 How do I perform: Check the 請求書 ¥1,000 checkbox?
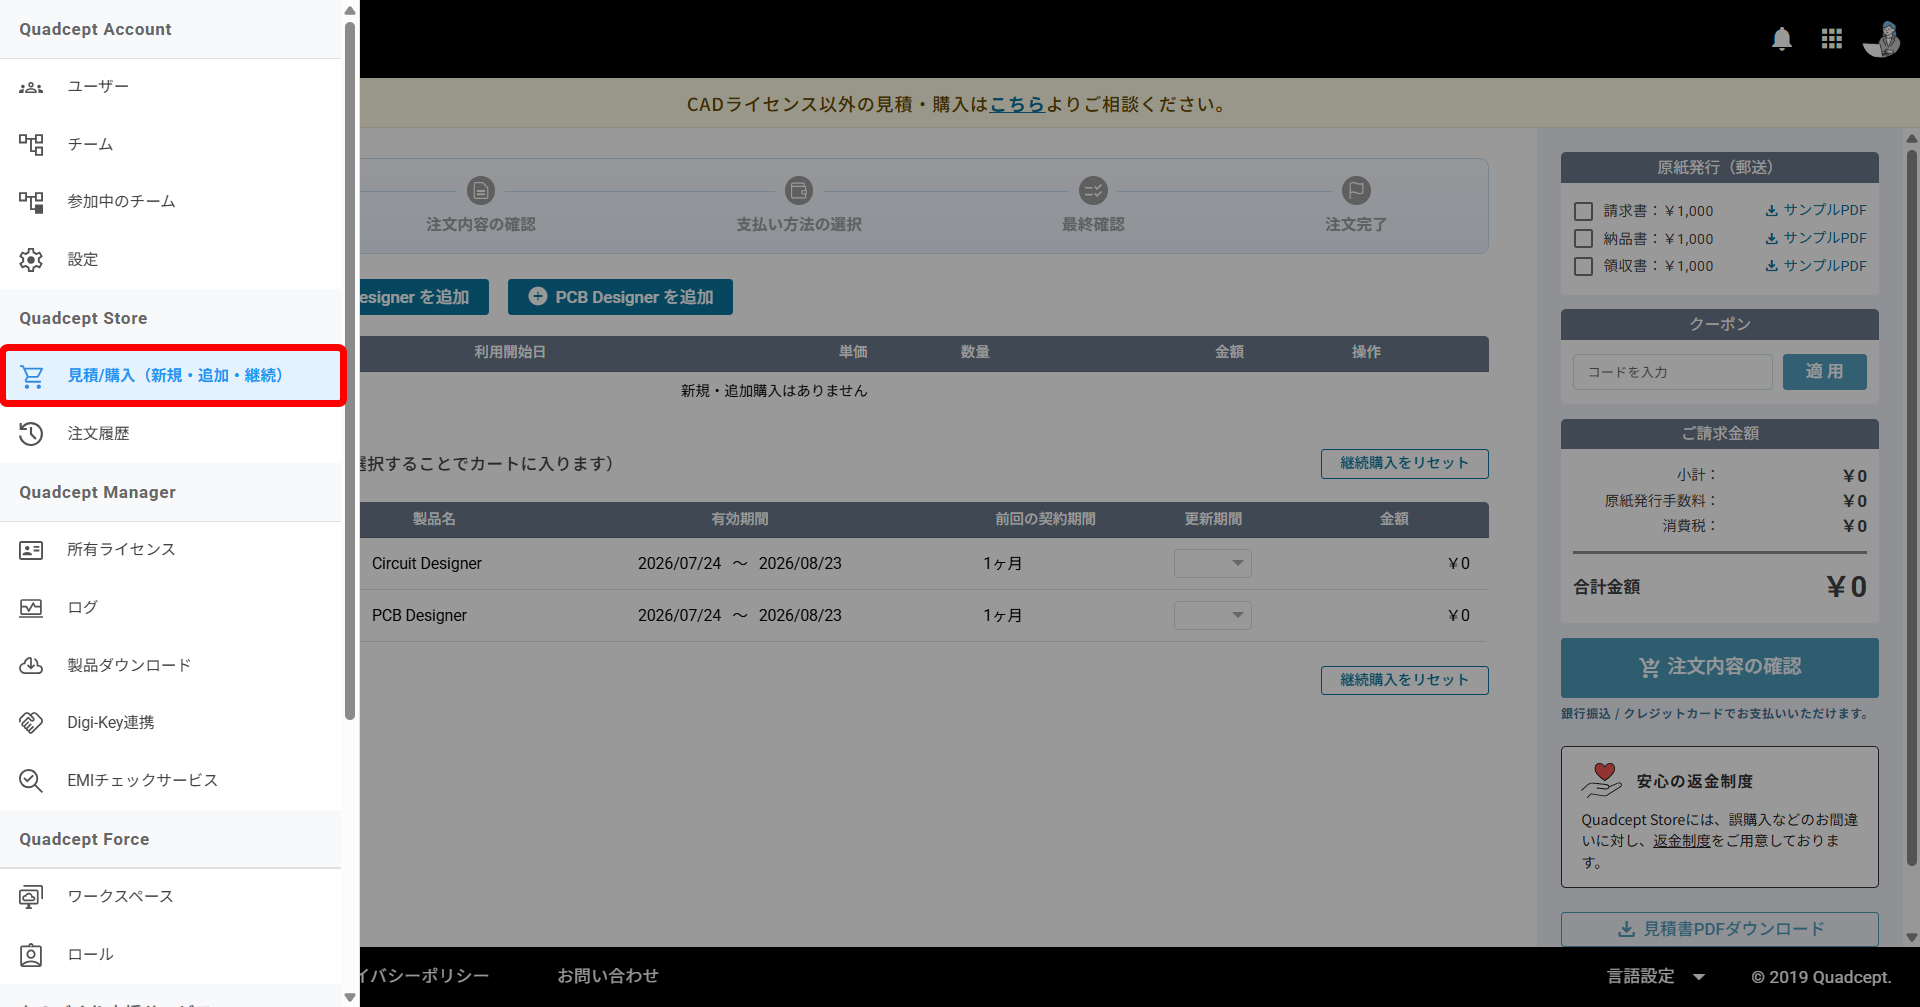(1583, 211)
